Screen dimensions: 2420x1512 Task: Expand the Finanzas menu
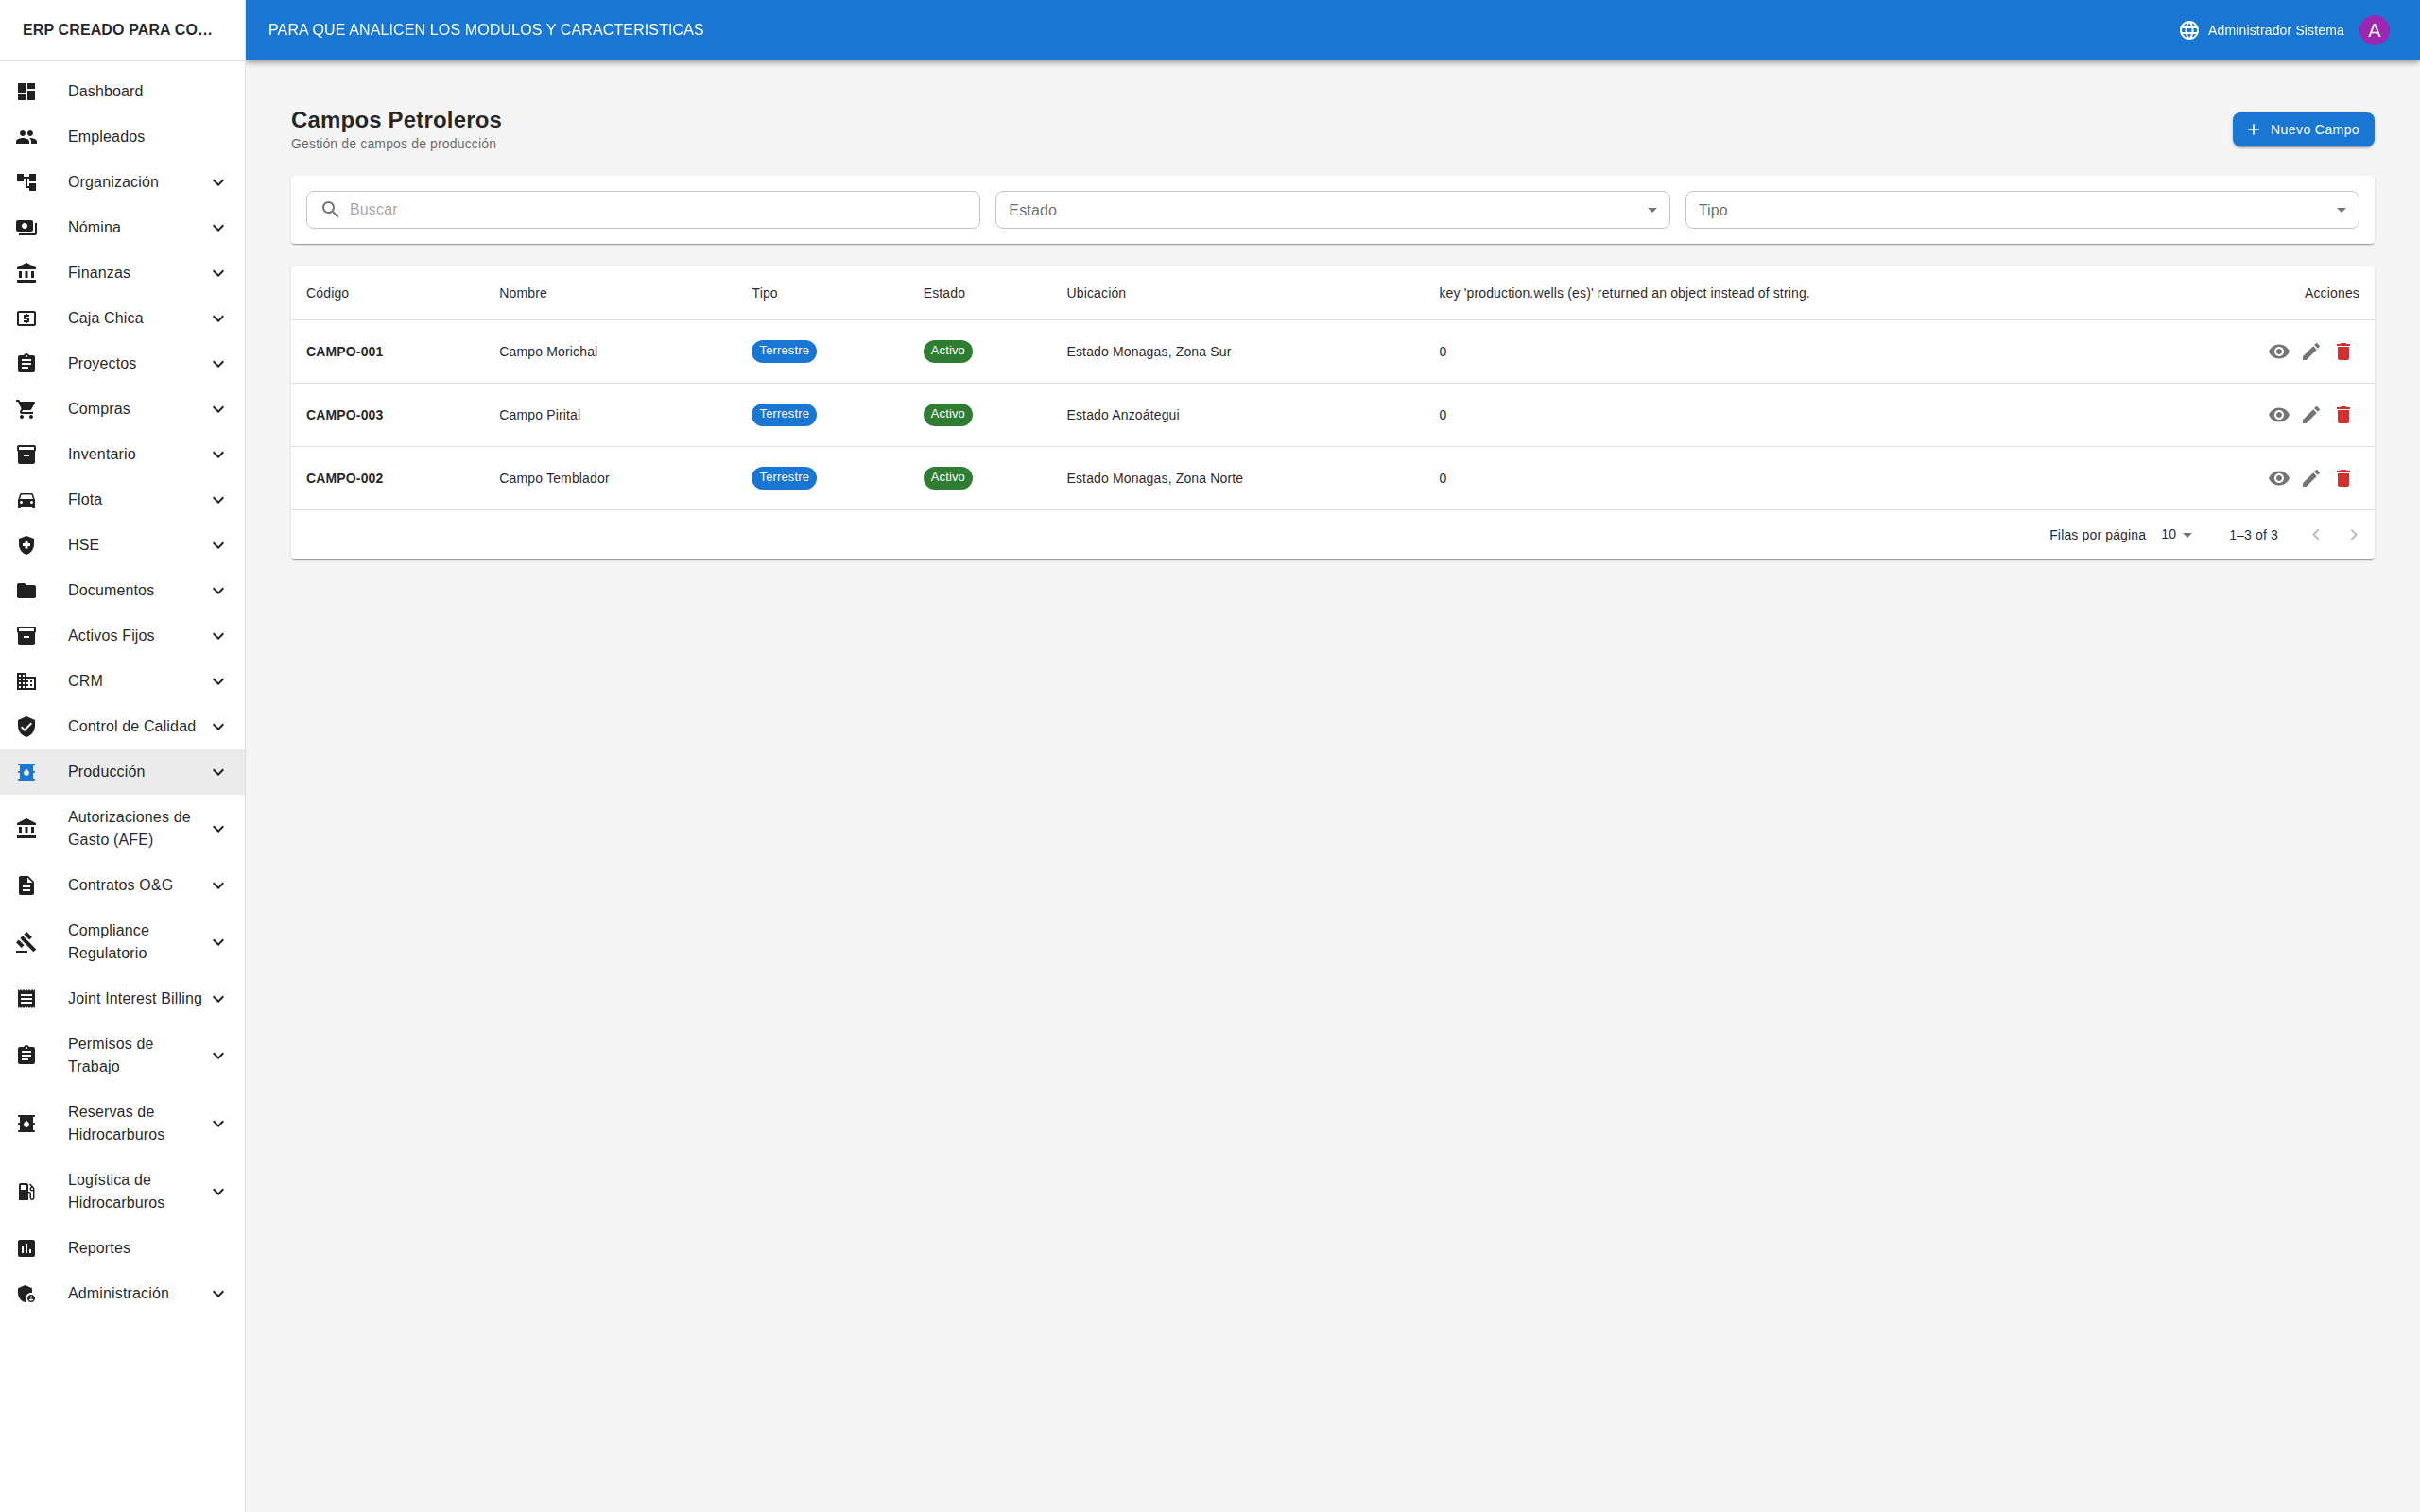pyautogui.click(x=122, y=273)
